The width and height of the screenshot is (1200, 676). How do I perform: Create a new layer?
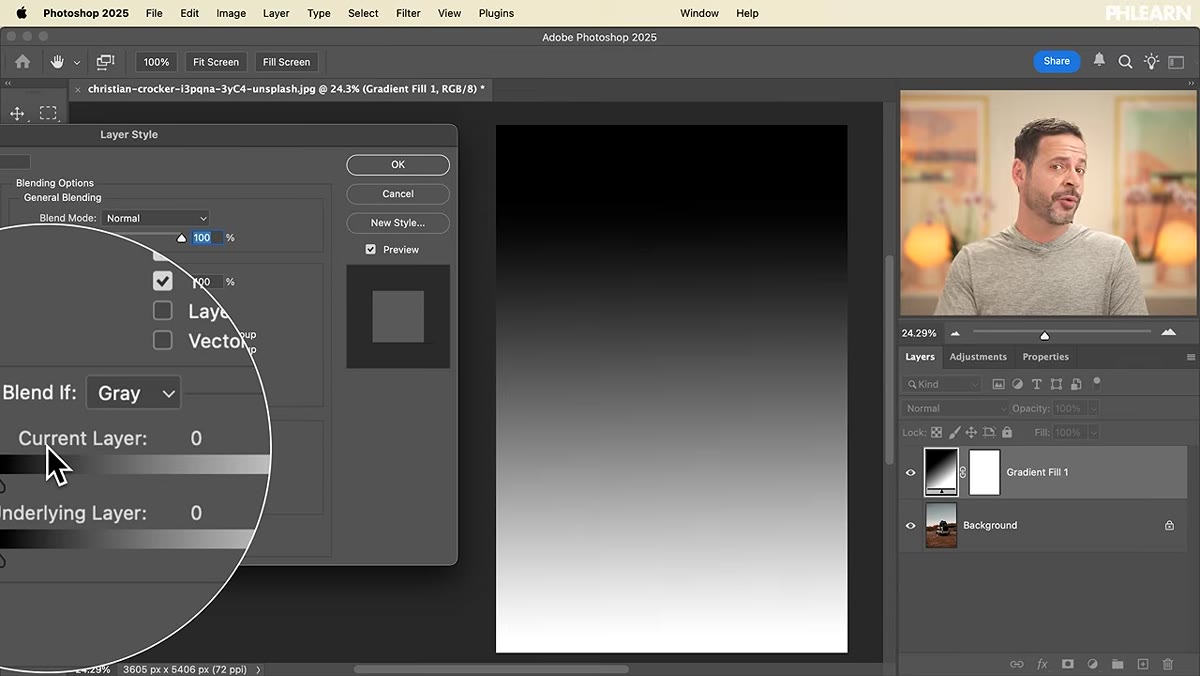tap(1143, 664)
